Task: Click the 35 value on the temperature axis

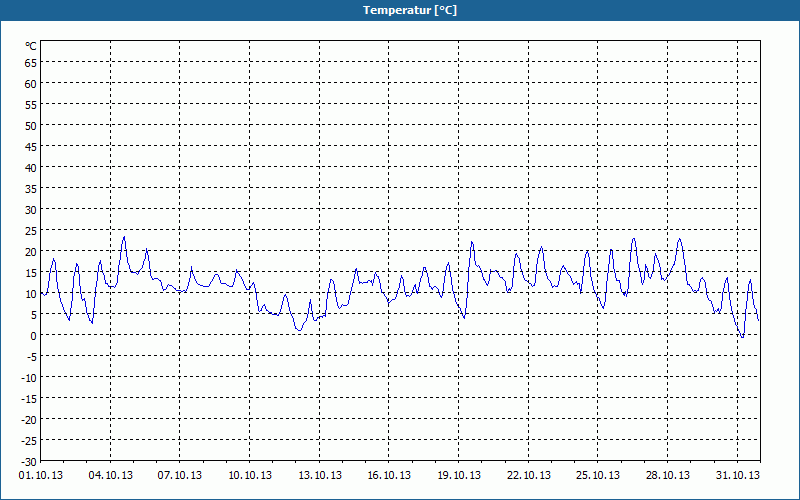Action: 31,189
